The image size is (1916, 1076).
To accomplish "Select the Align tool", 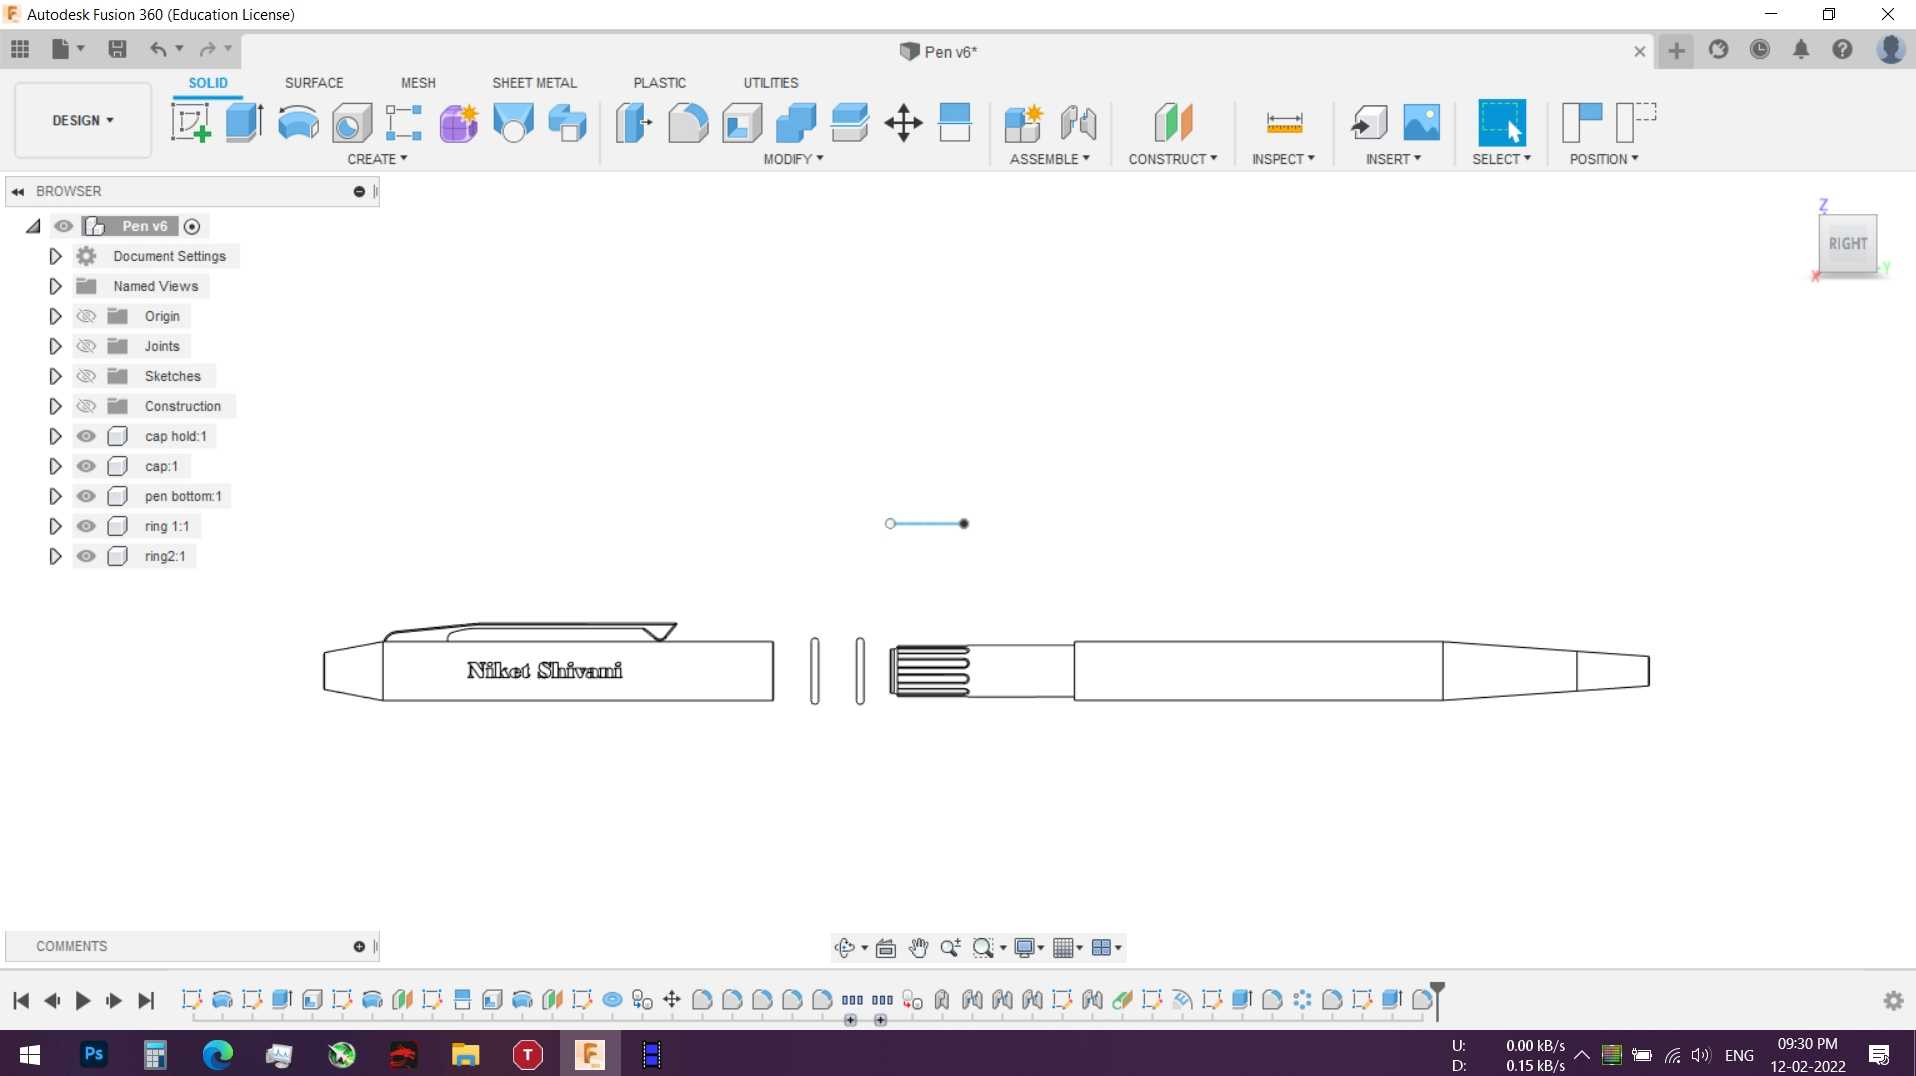I will coord(955,123).
